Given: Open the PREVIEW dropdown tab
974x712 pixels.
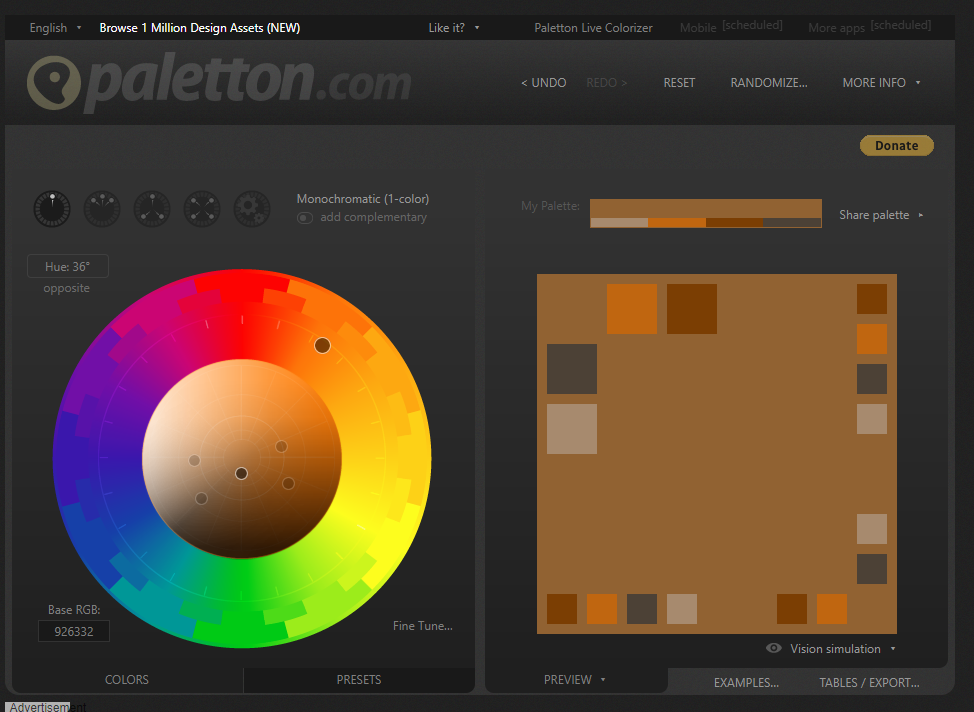Looking at the screenshot, I should (x=575, y=680).
